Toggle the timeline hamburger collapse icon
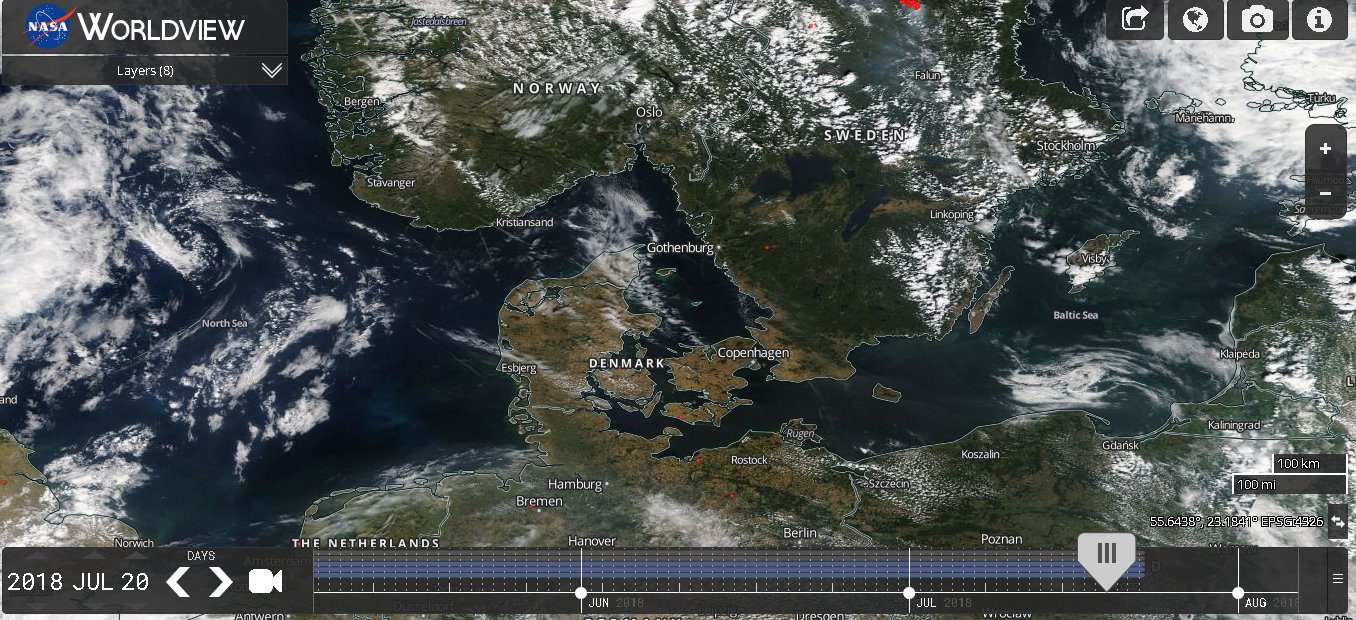This screenshot has height=620, width=1356. tap(1337, 578)
